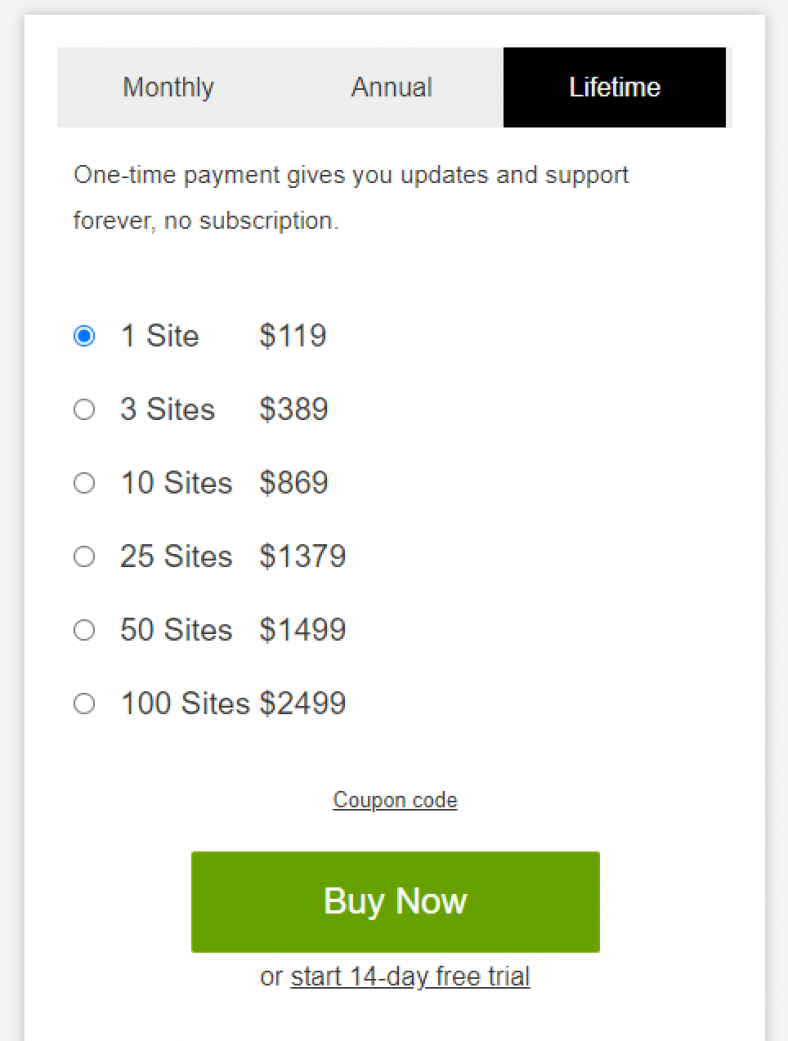Choose the 50 Sites radio option
788x1041 pixels.
pos(84,630)
